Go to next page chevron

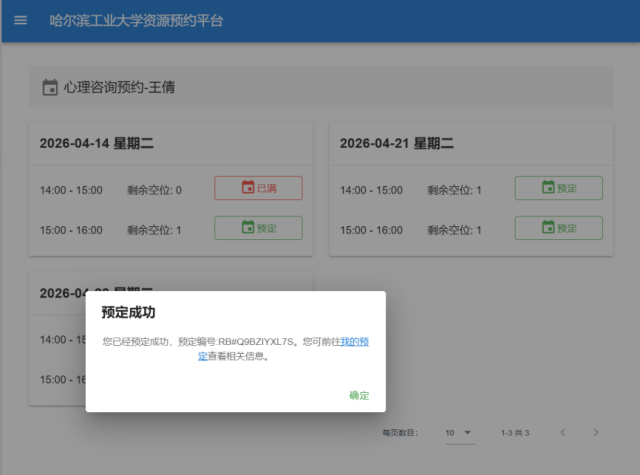[x=596, y=432]
